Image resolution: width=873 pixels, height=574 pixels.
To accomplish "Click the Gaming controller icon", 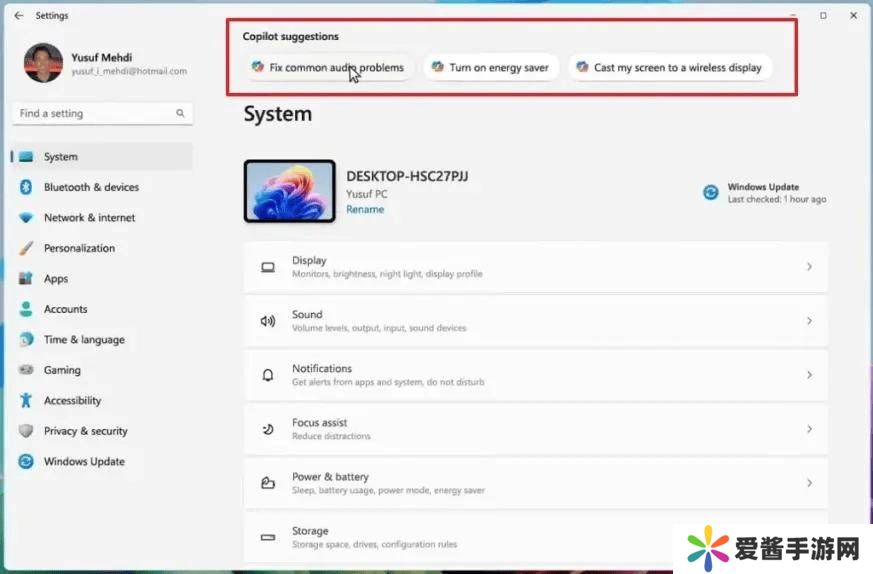I will click(x=26, y=370).
